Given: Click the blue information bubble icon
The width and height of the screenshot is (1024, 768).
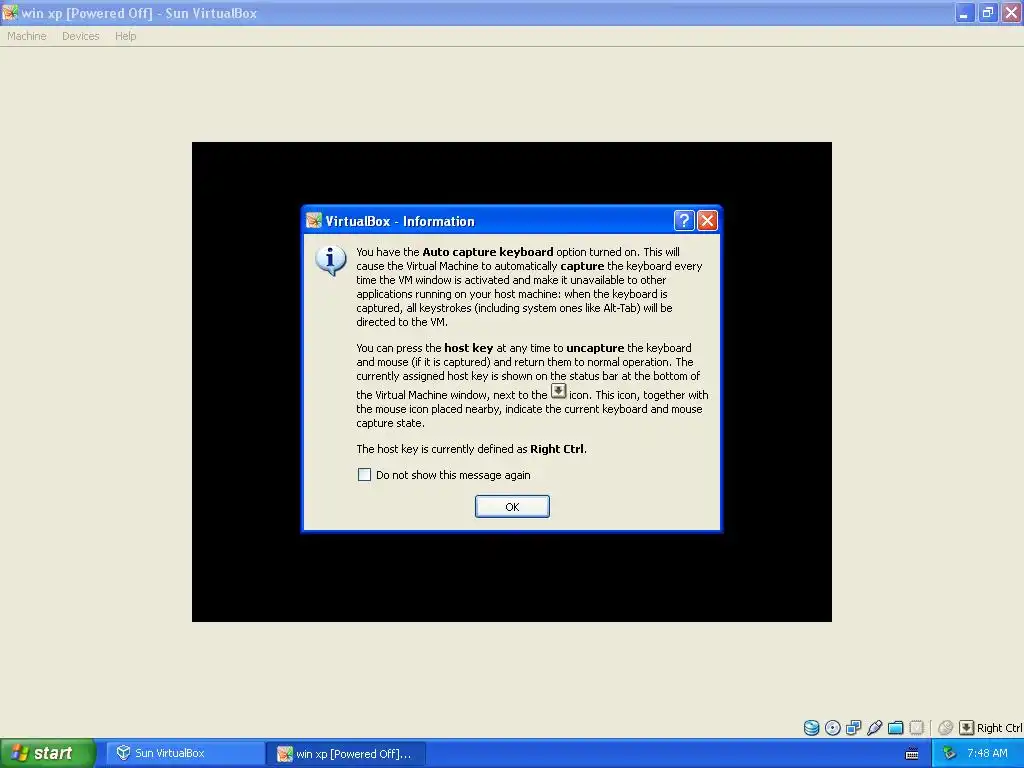Looking at the screenshot, I should coord(331,261).
